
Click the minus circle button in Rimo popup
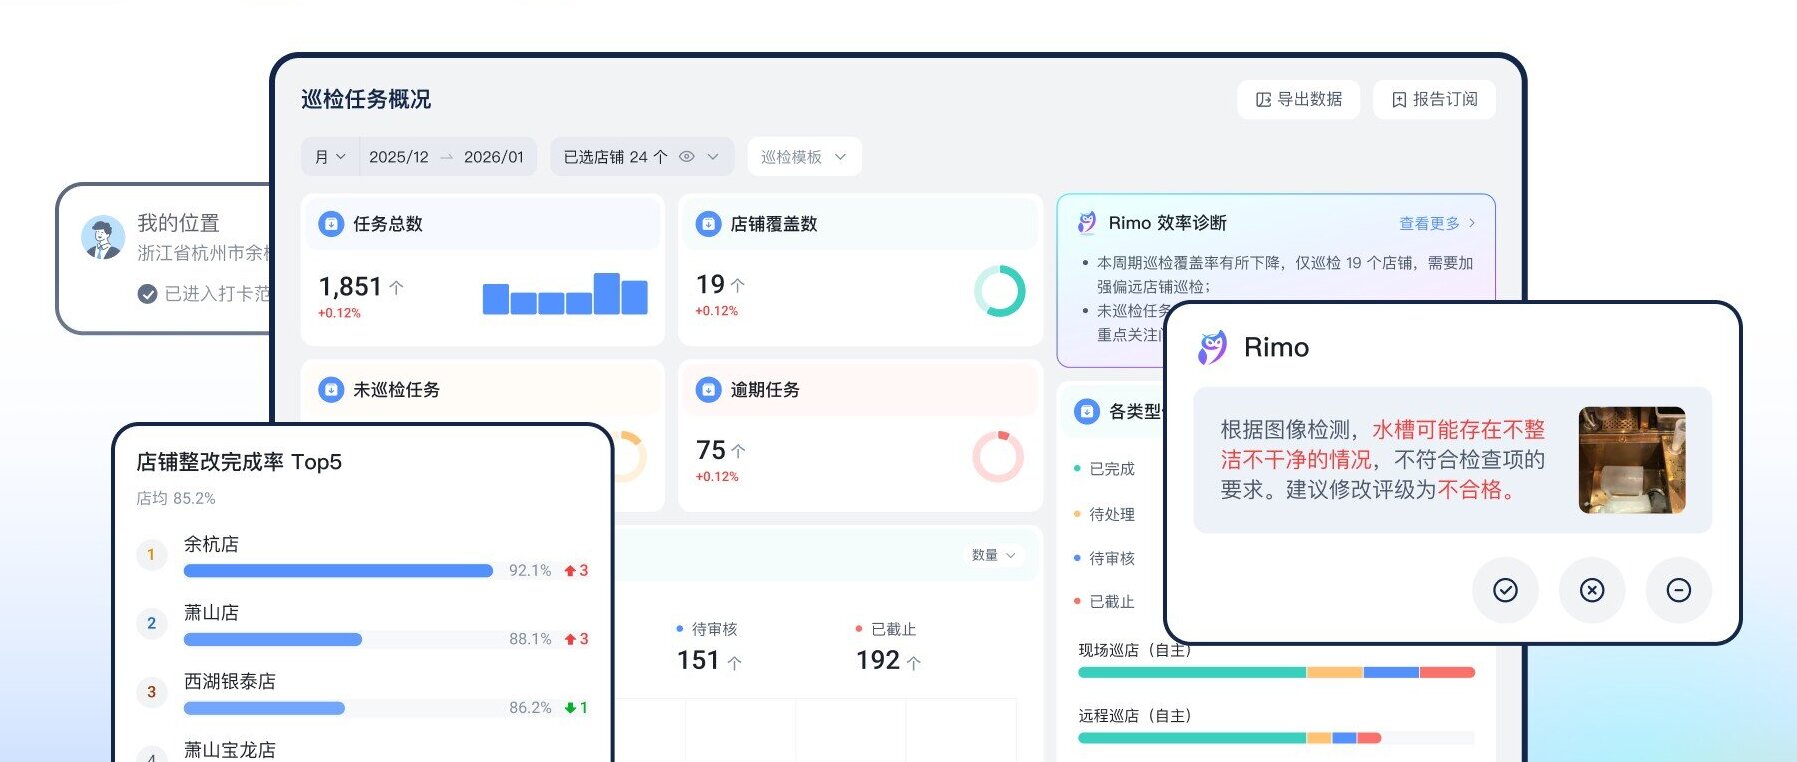(1679, 590)
